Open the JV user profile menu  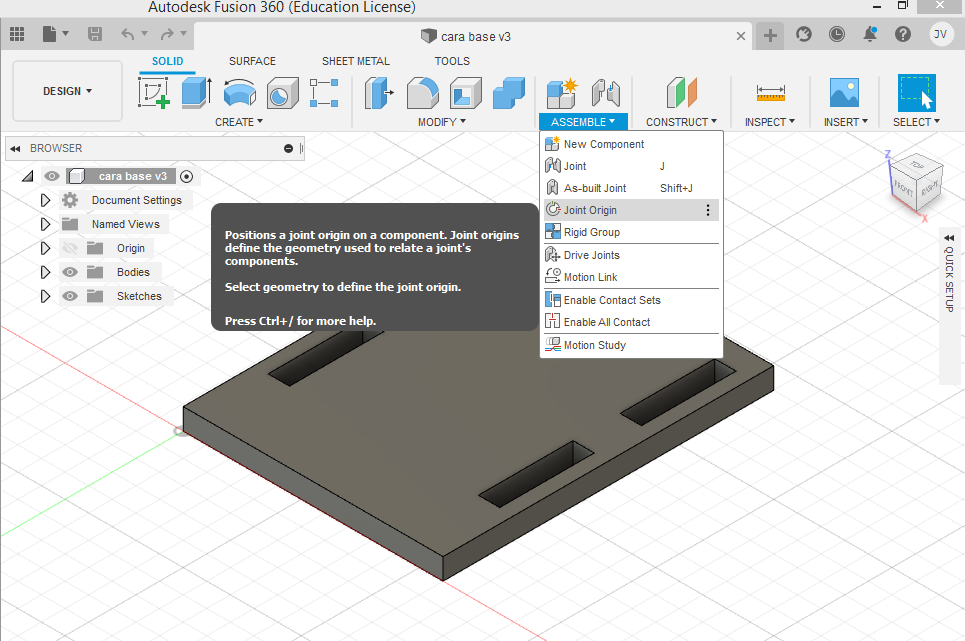pyautogui.click(x=940, y=34)
